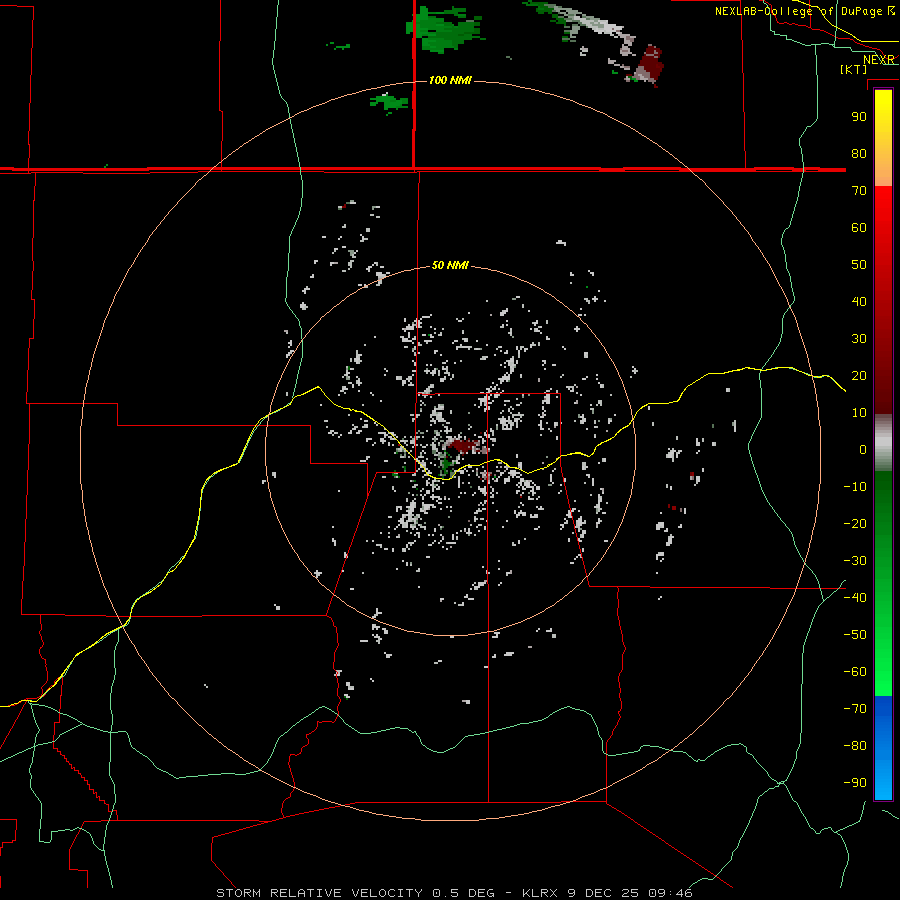Click the +20 kt scale label
900x900 pixels.
coord(859,376)
